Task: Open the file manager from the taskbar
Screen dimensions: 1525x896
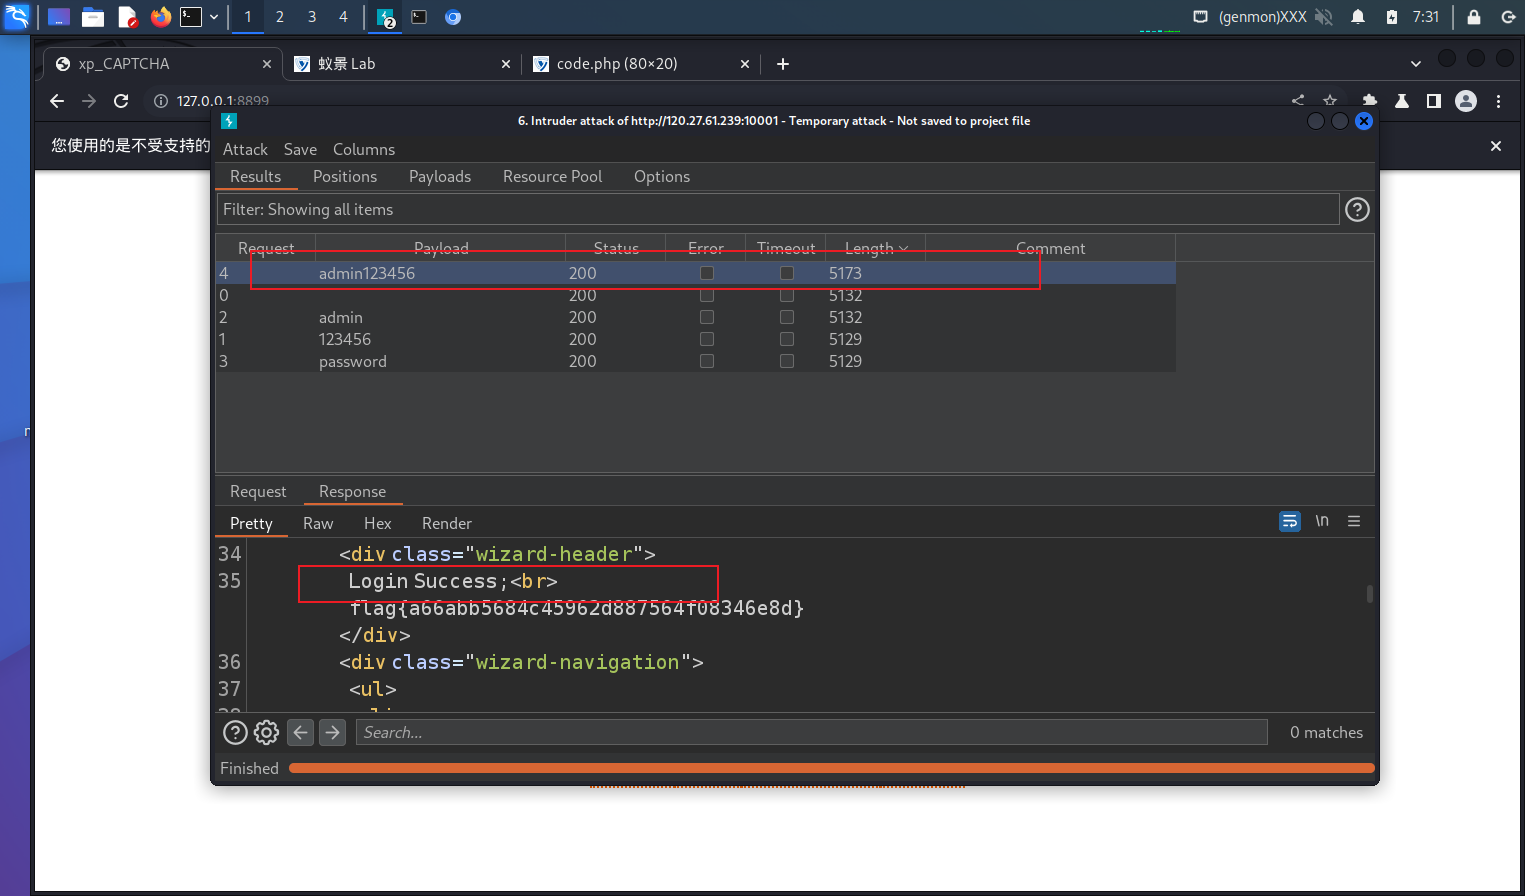Action: pos(93,17)
